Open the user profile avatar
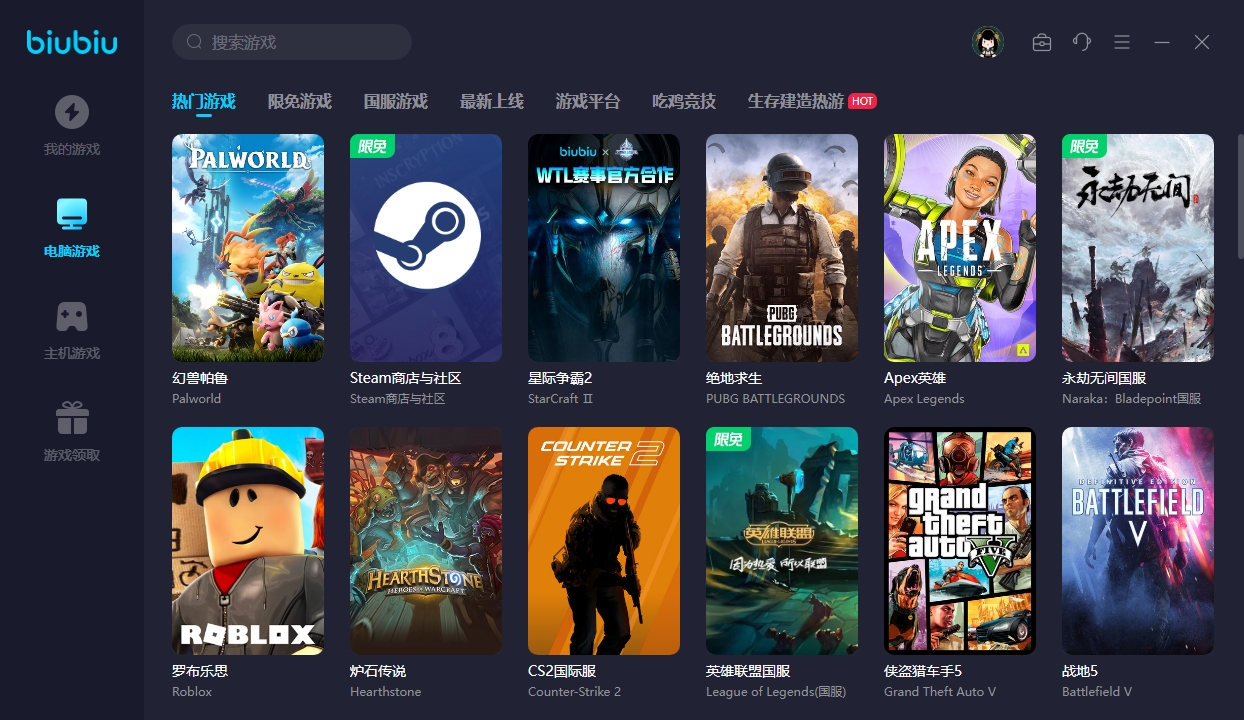The image size is (1244, 720). click(x=987, y=42)
